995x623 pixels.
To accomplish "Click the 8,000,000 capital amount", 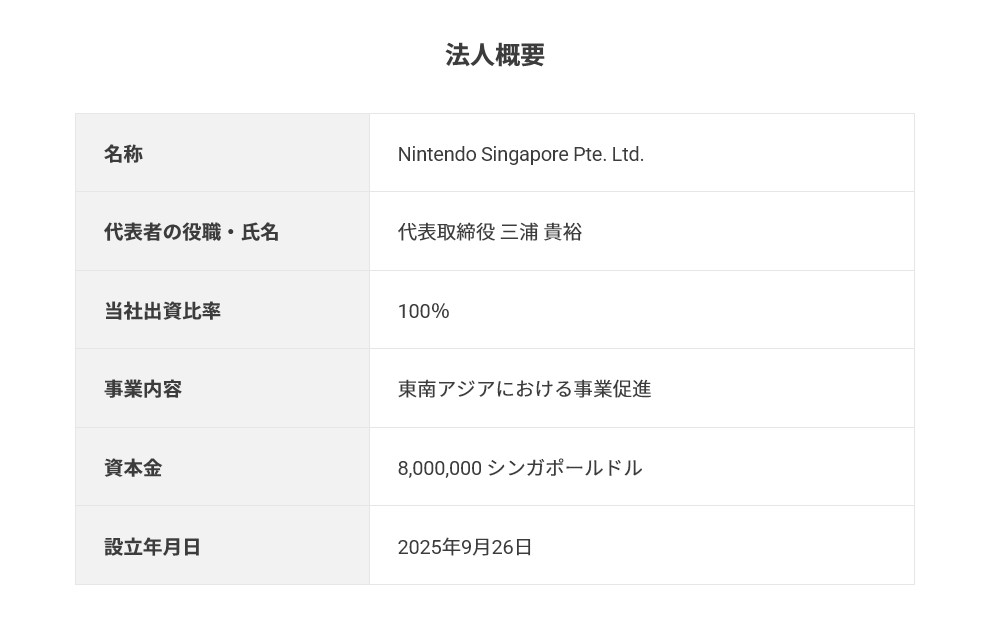I will [x=439, y=468].
